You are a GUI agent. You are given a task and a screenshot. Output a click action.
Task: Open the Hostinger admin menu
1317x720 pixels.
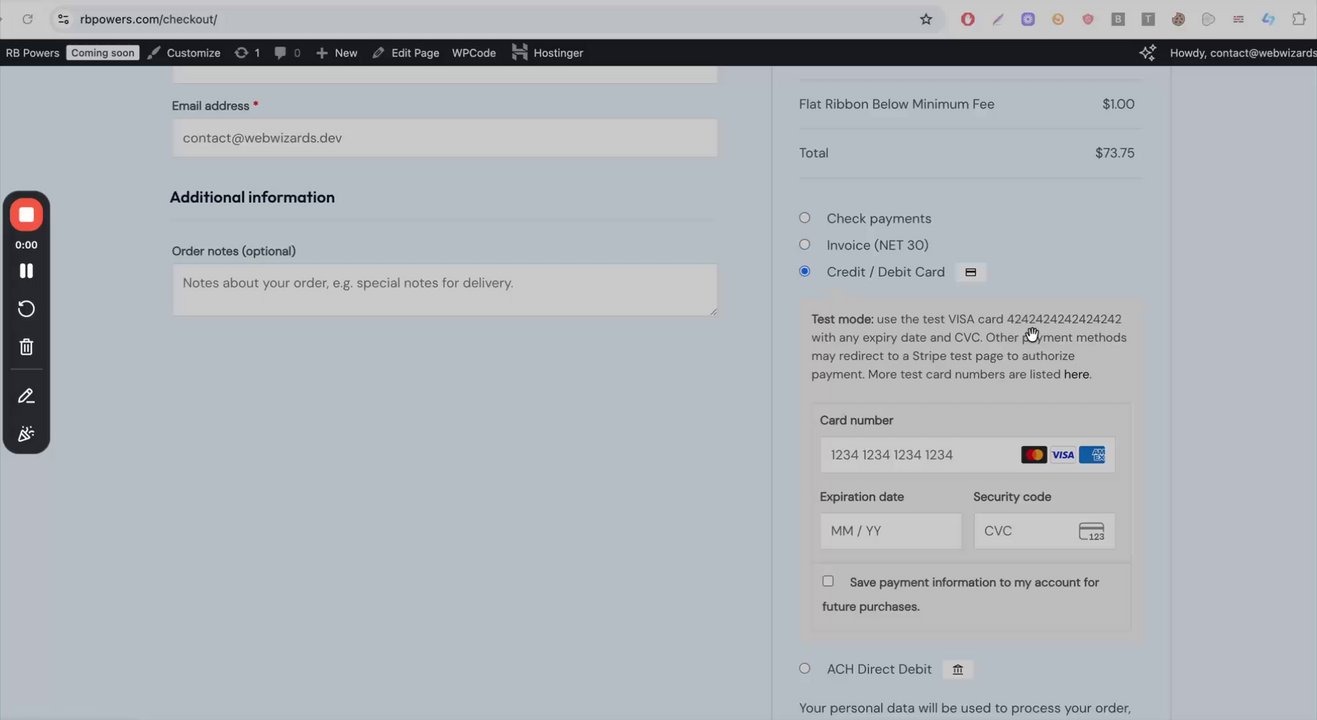pos(547,53)
